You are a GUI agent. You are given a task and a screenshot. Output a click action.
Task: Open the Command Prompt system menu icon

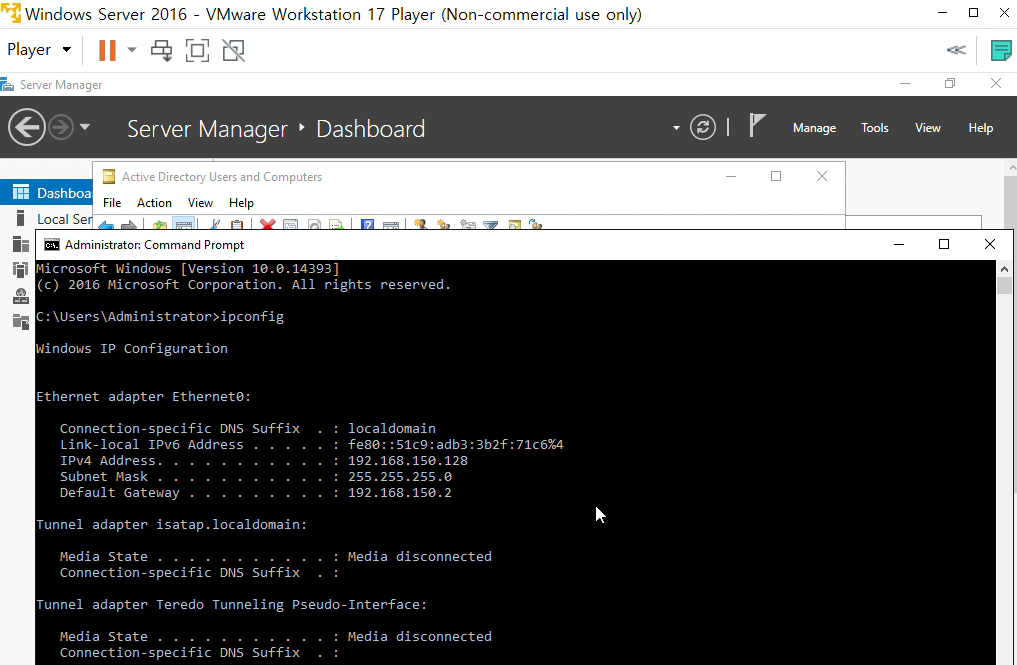tap(51, 245)
